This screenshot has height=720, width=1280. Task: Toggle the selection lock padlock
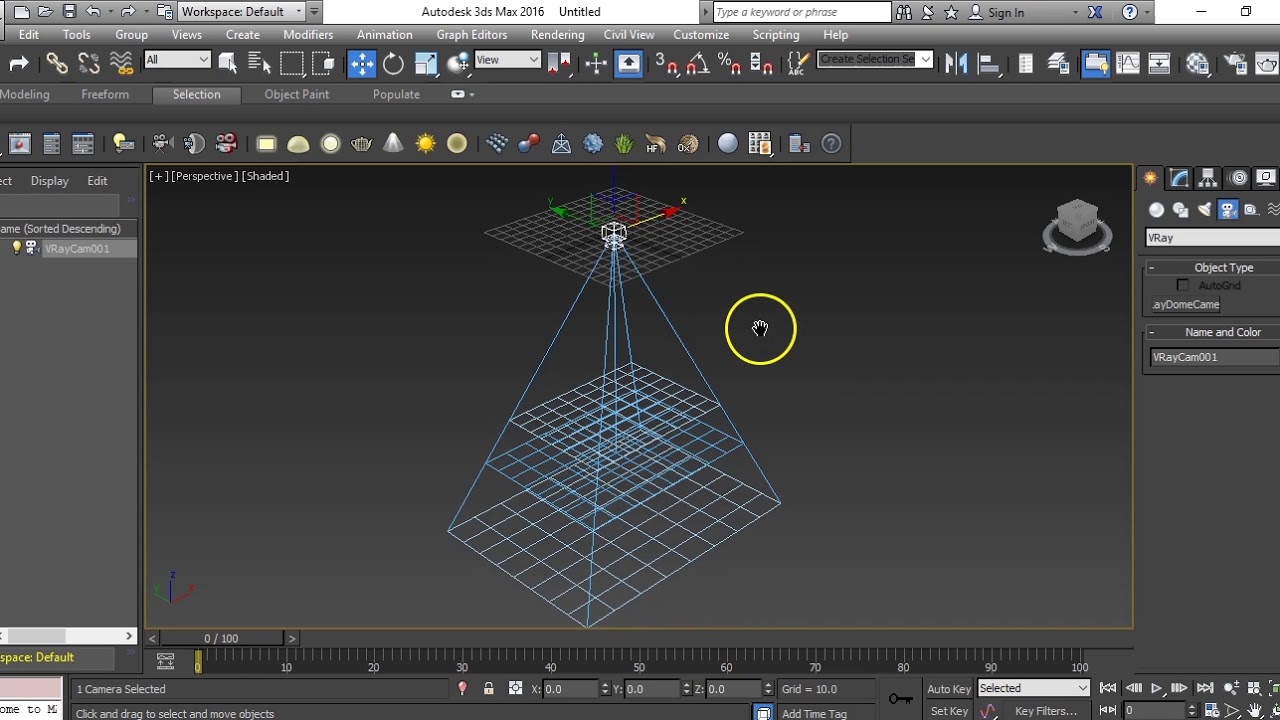[488, 689]
